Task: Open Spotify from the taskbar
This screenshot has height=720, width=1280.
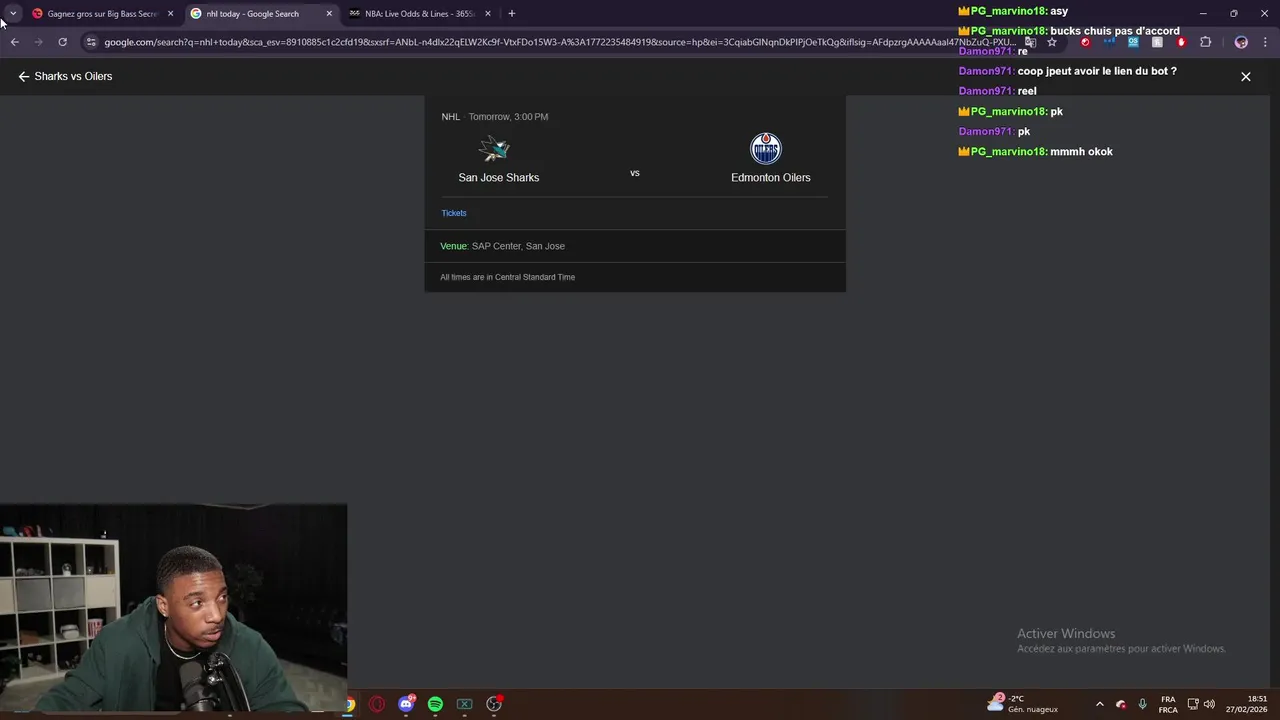Action: (x=435, y=704)
